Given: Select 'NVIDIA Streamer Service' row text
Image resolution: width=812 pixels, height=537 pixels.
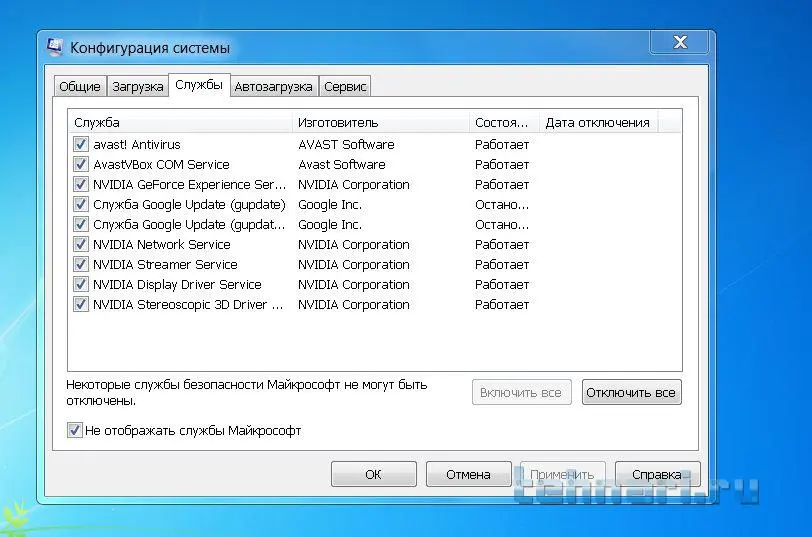Looking at the screenshot, I should coord(165,265).
